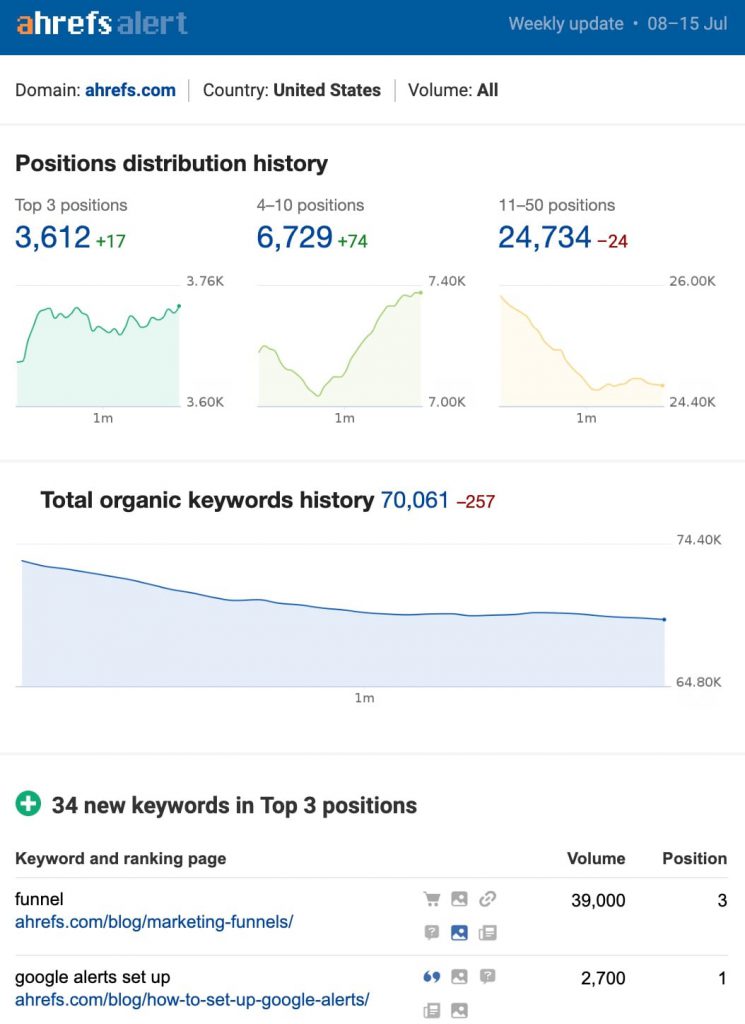The height and width of the screenshot is (1024, 745).
Task: Click position value 1 for google alerts set up
Action: click(722, 978)
